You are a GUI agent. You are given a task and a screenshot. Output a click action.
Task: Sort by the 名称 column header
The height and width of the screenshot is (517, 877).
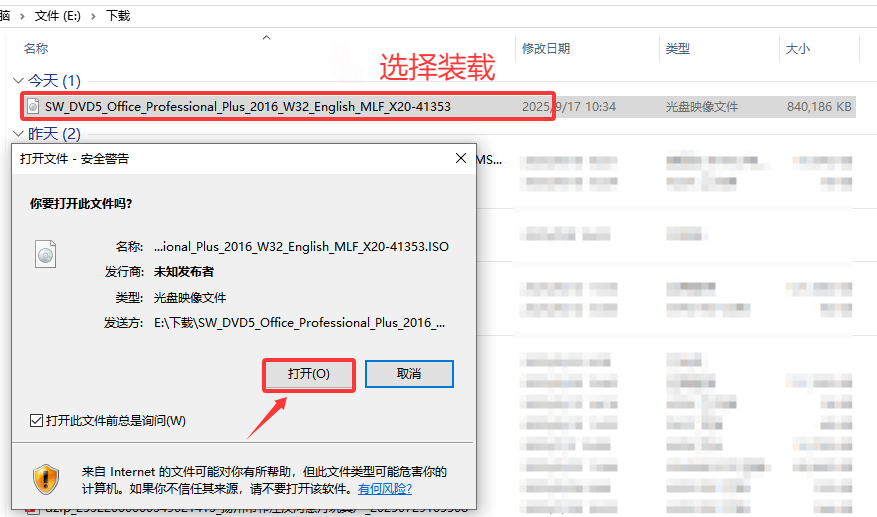point(36,49)
